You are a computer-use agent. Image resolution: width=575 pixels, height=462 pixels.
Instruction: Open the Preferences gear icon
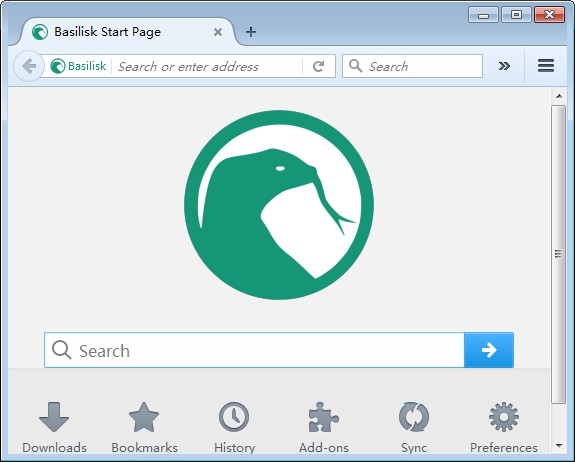click(504, 417)
